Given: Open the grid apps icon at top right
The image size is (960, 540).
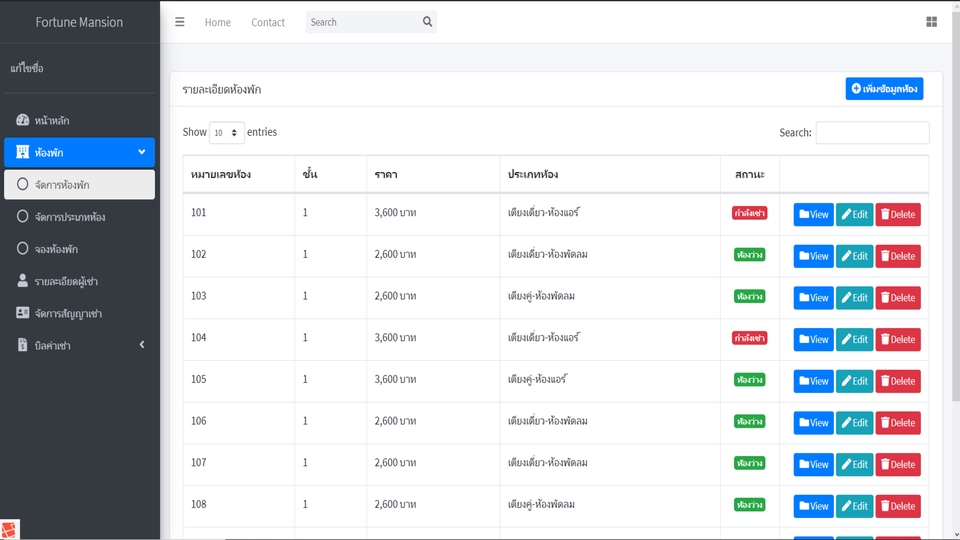Looking at the screenshot, I should tap(931, 22).
